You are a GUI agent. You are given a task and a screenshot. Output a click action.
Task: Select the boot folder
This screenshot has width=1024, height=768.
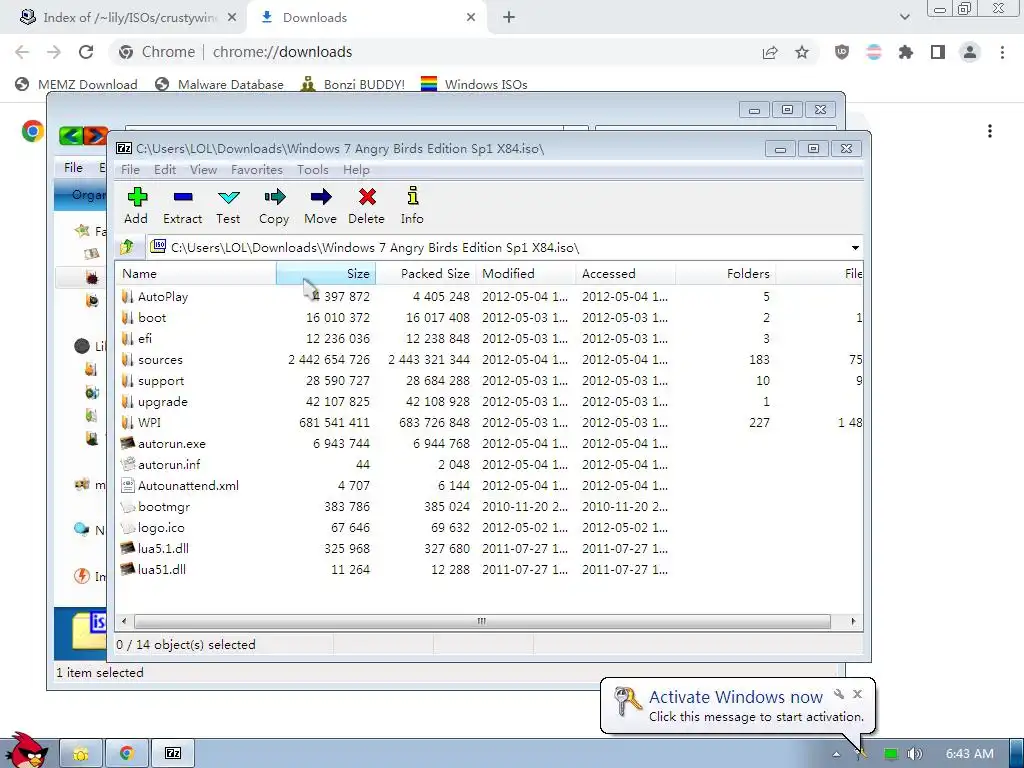pos(152,317)
